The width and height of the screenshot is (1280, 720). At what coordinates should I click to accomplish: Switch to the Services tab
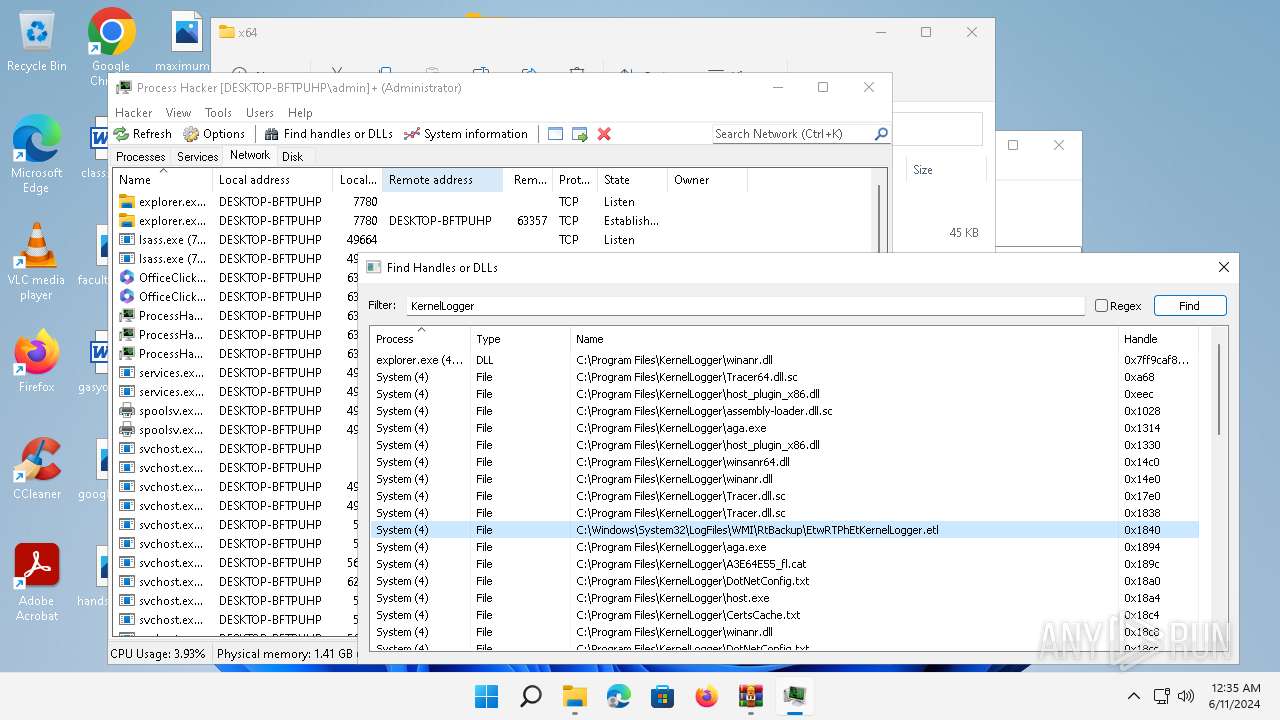[x=197, y=156]
